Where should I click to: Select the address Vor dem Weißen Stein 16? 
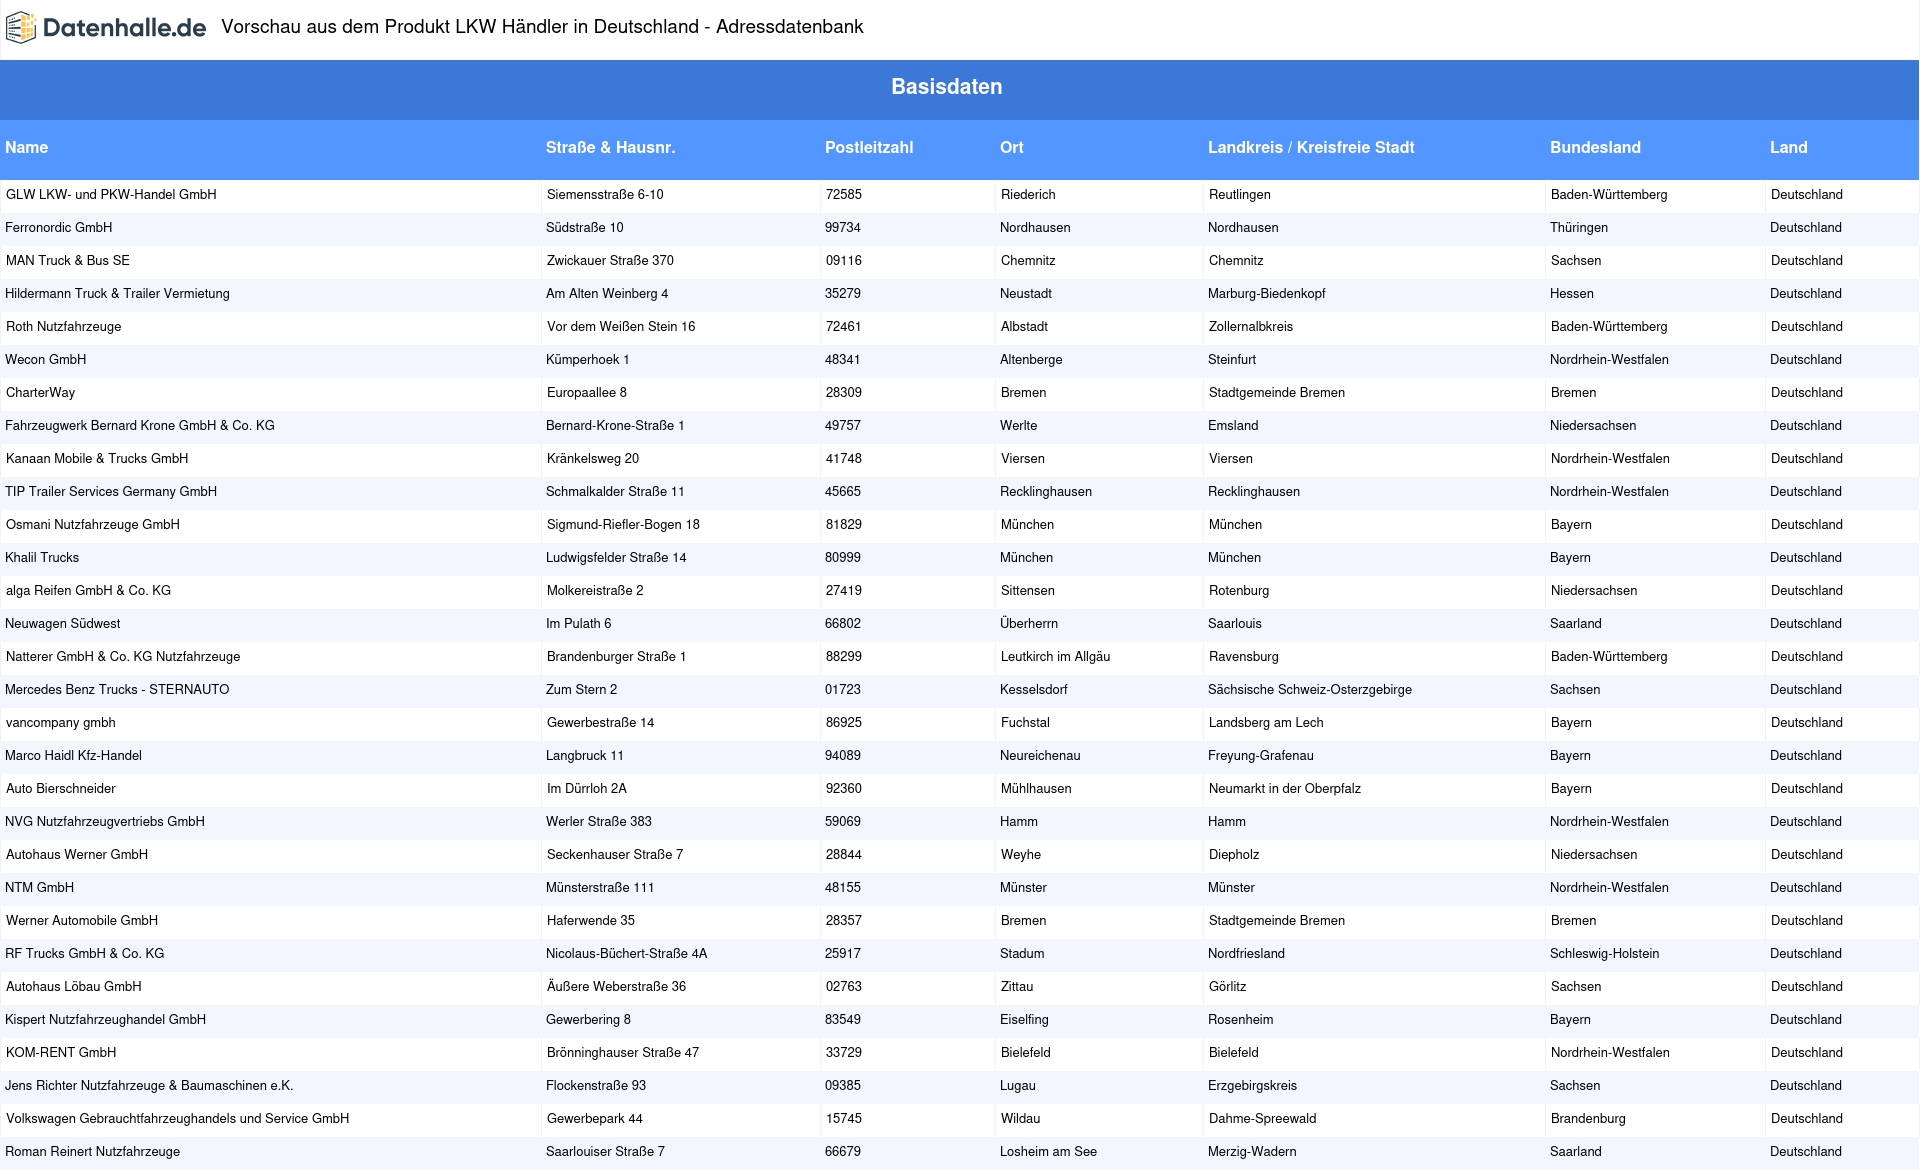[621, 327]
